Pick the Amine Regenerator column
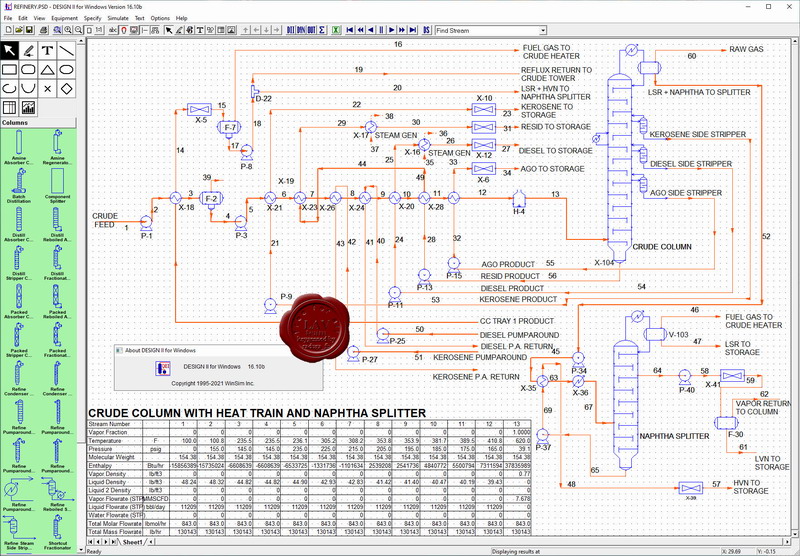The image size is (800, 556). coord(57,147)
